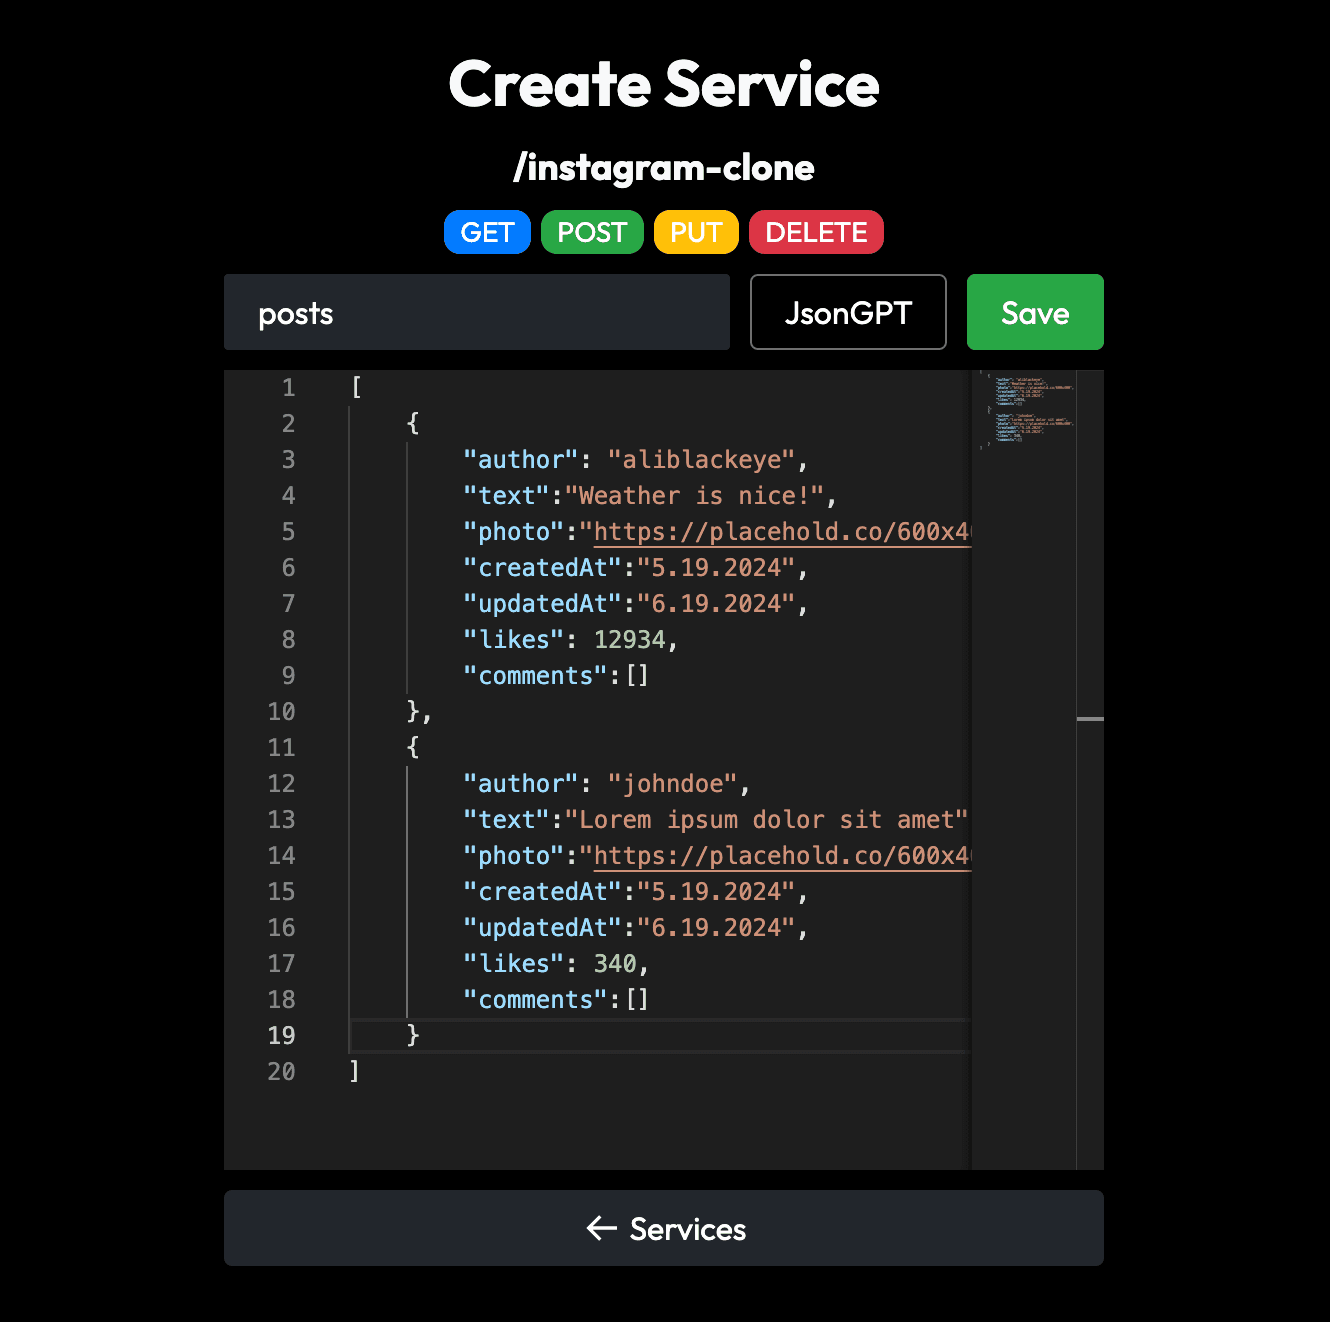Click the posts service name field
The image size is (1330, 1322).
[x=476, y=313]
